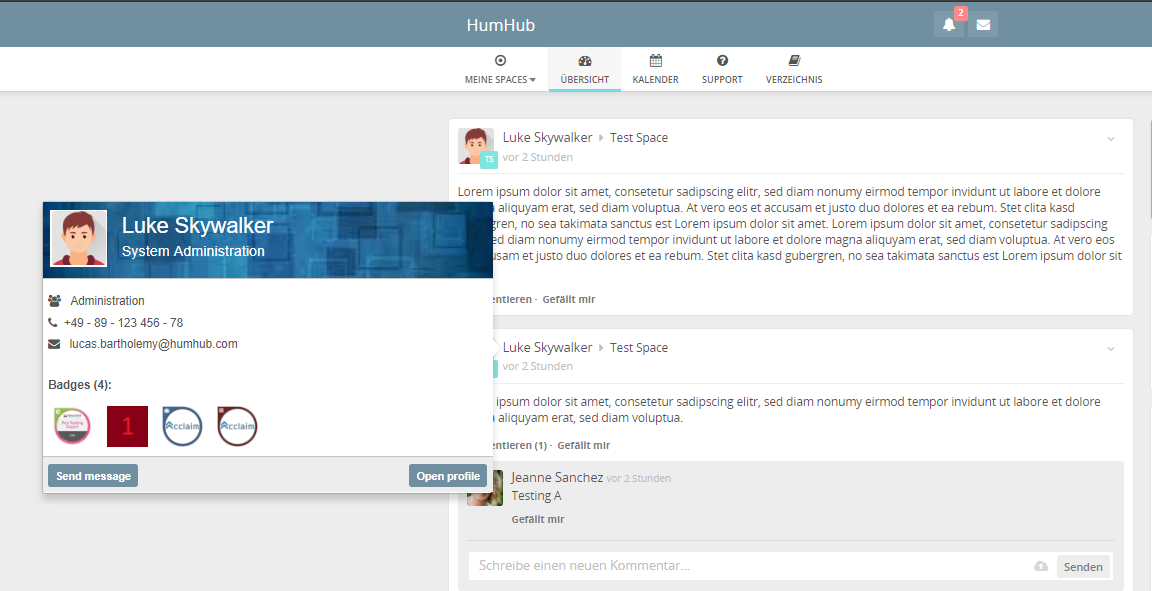Image resolution: width=1152 pixels, height=591 pixels.
Task: Click the Open profile button
Action: tap(447, 476)
